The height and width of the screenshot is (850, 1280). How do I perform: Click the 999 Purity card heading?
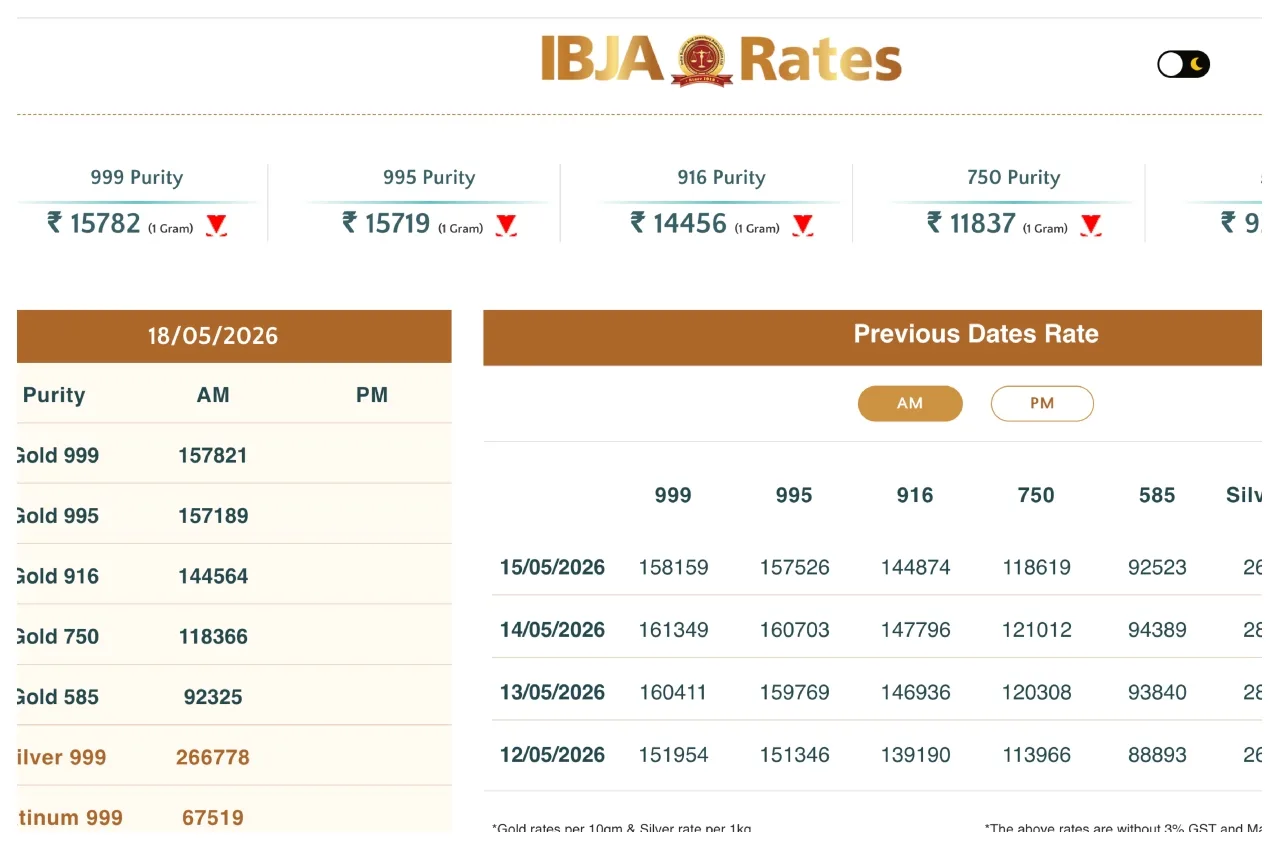pyautogui.click(x=137, y=178)
